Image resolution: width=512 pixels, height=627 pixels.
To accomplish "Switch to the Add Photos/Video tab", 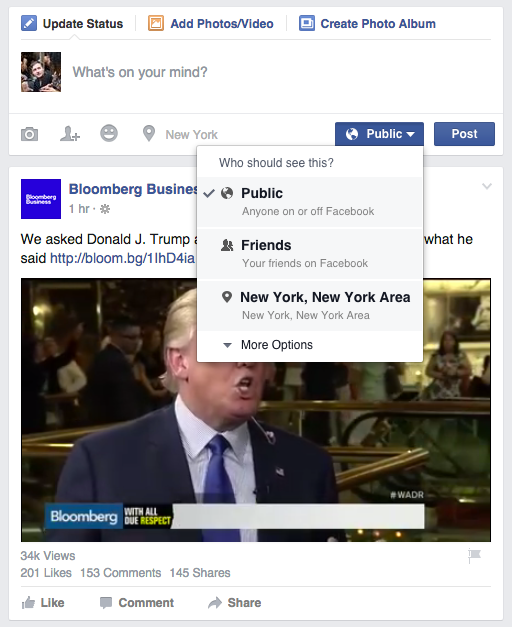I will tap(211, 24).
